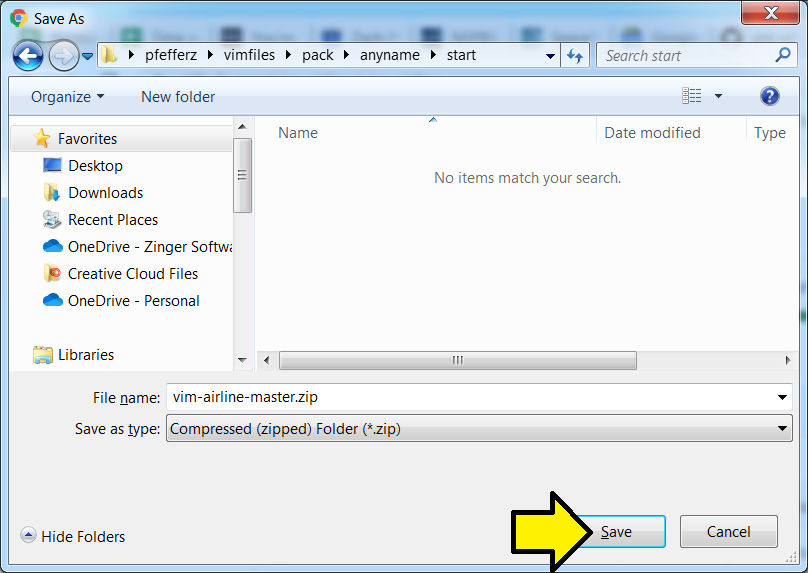
Task: Select pfefferz in the address path
Action: [x=171, y=55]
